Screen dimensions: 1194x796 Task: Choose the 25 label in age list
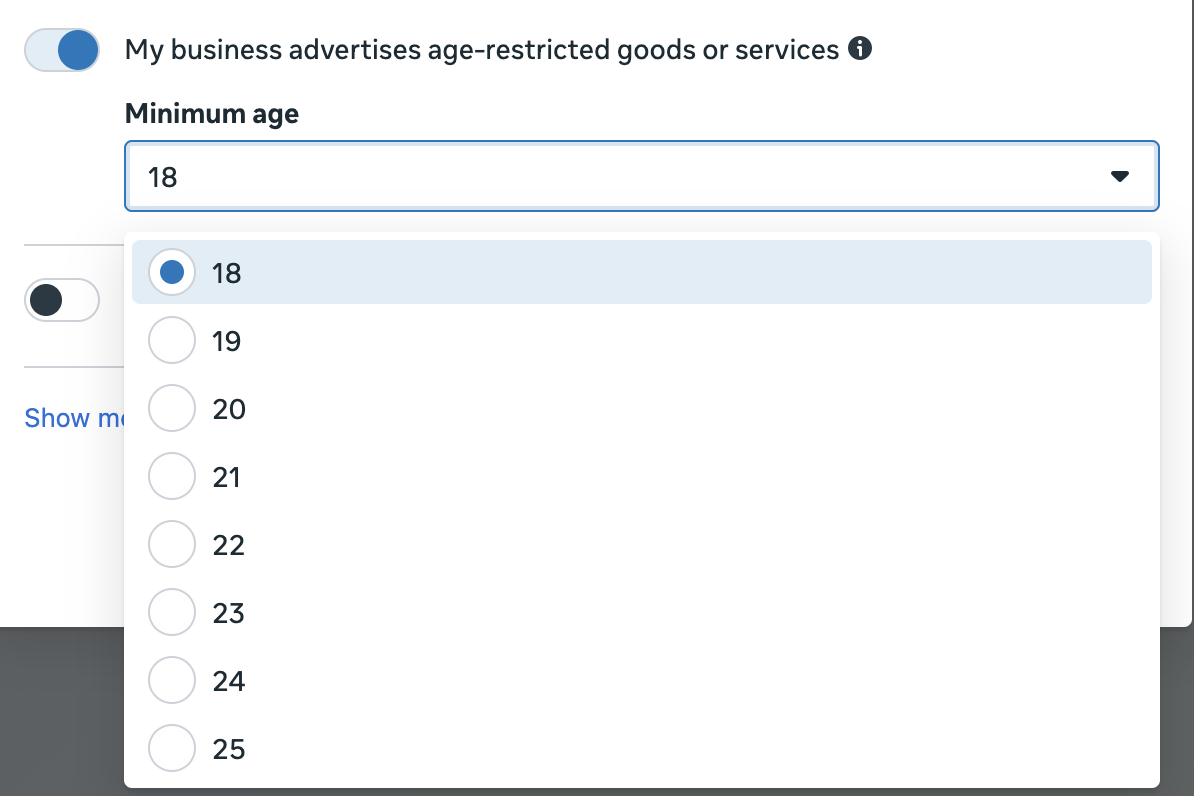coord(228,750)
